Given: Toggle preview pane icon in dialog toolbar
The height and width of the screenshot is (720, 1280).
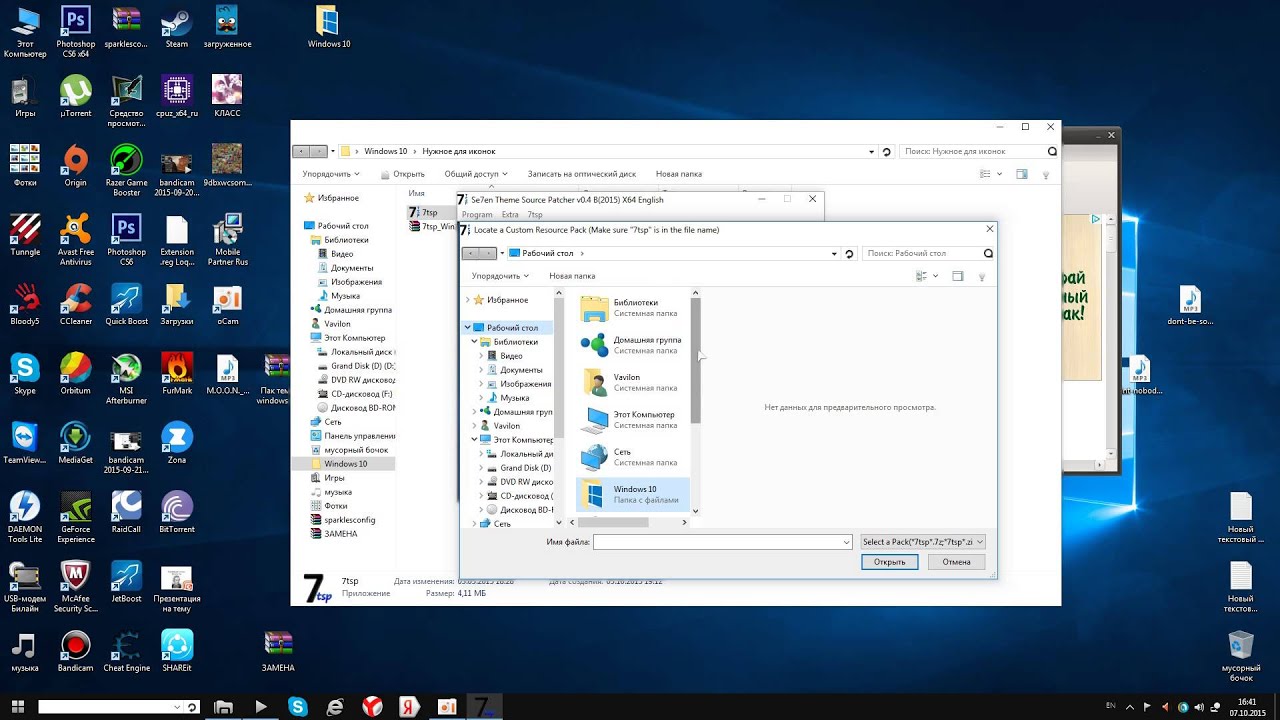Looking at the screenshot, I should (x=957, y=276).
